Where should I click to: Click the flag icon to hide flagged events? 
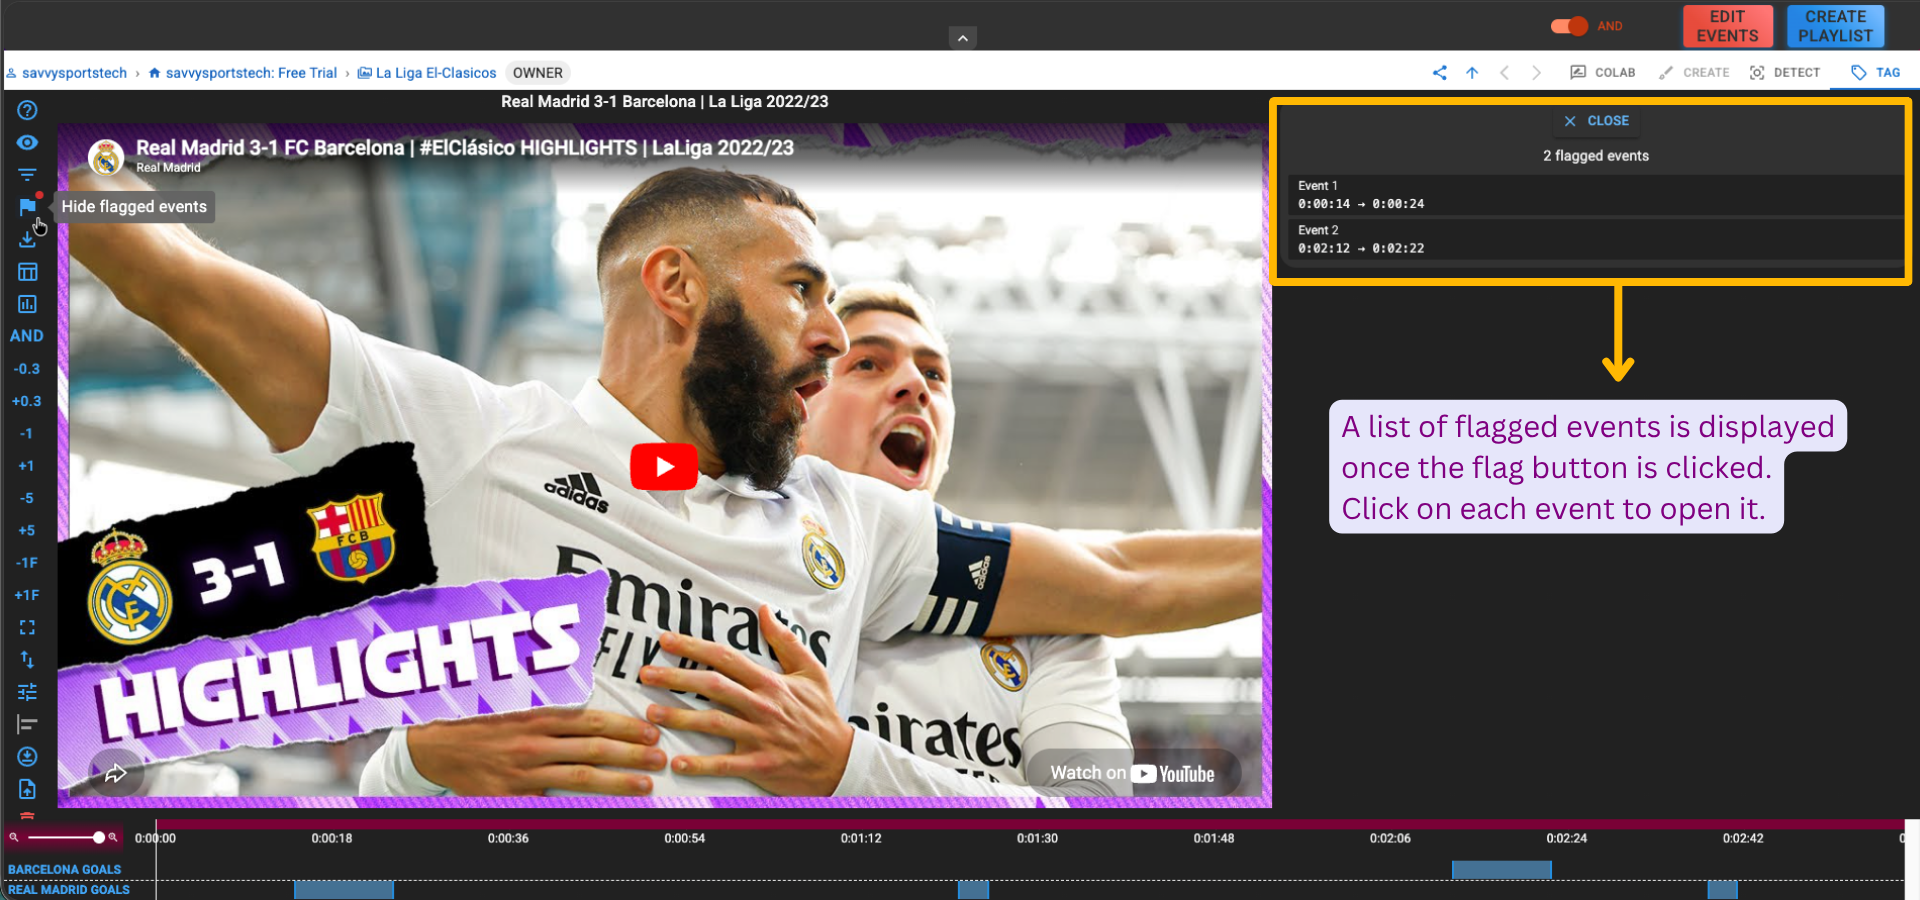tap(27, 207)
